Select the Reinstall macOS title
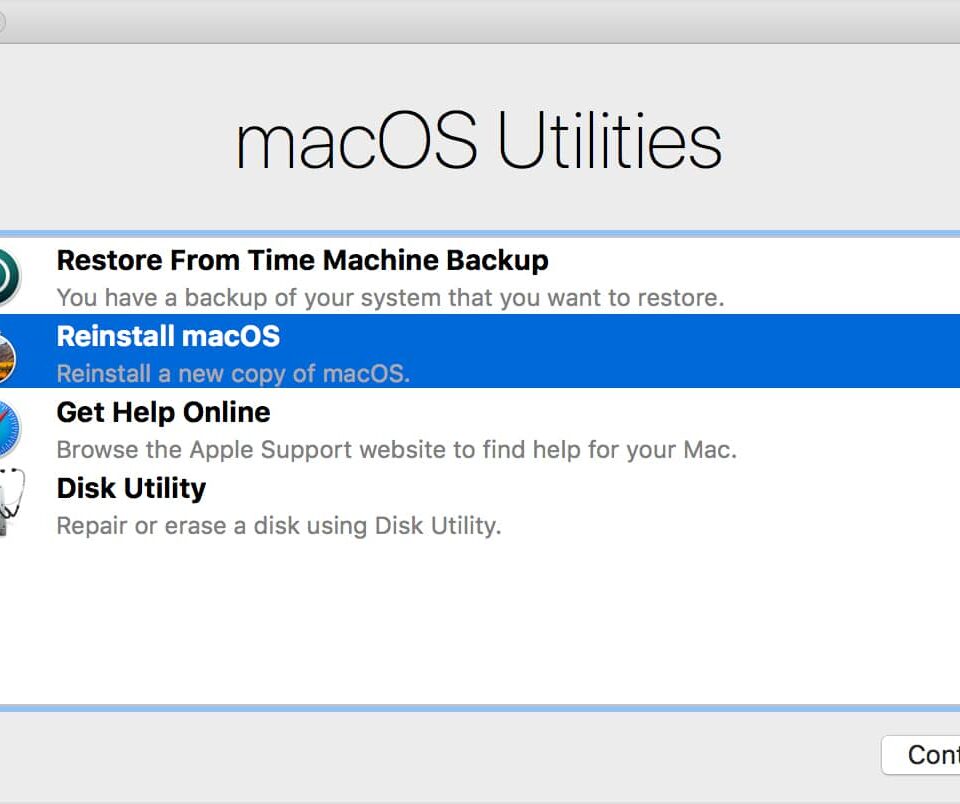Image resolution: width=960 pixels, height=804 pixels. (168, 337)
